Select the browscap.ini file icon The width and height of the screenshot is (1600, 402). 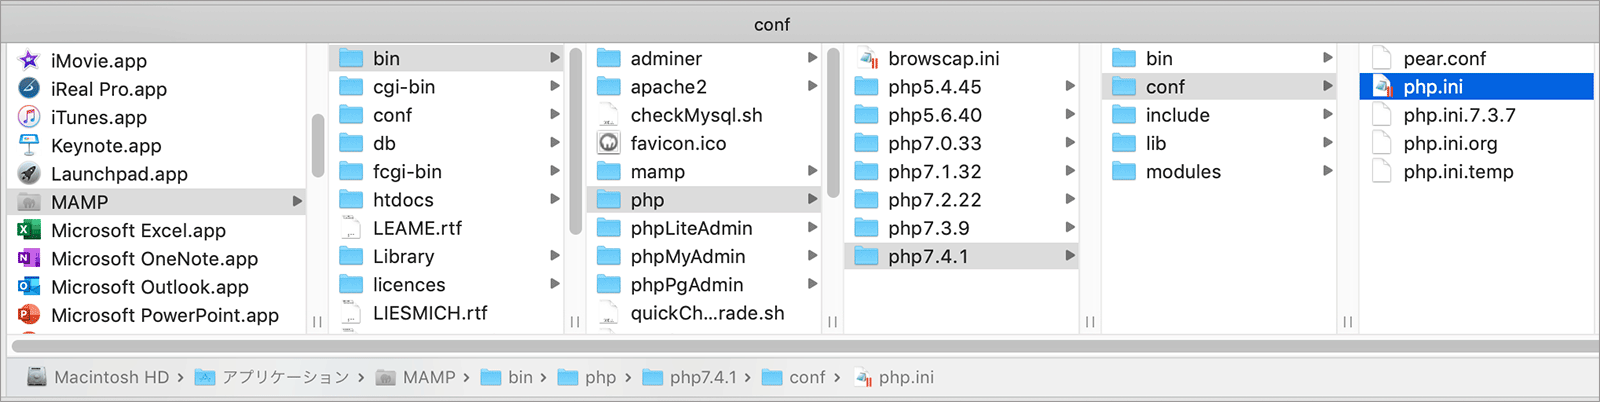[867, 59]
